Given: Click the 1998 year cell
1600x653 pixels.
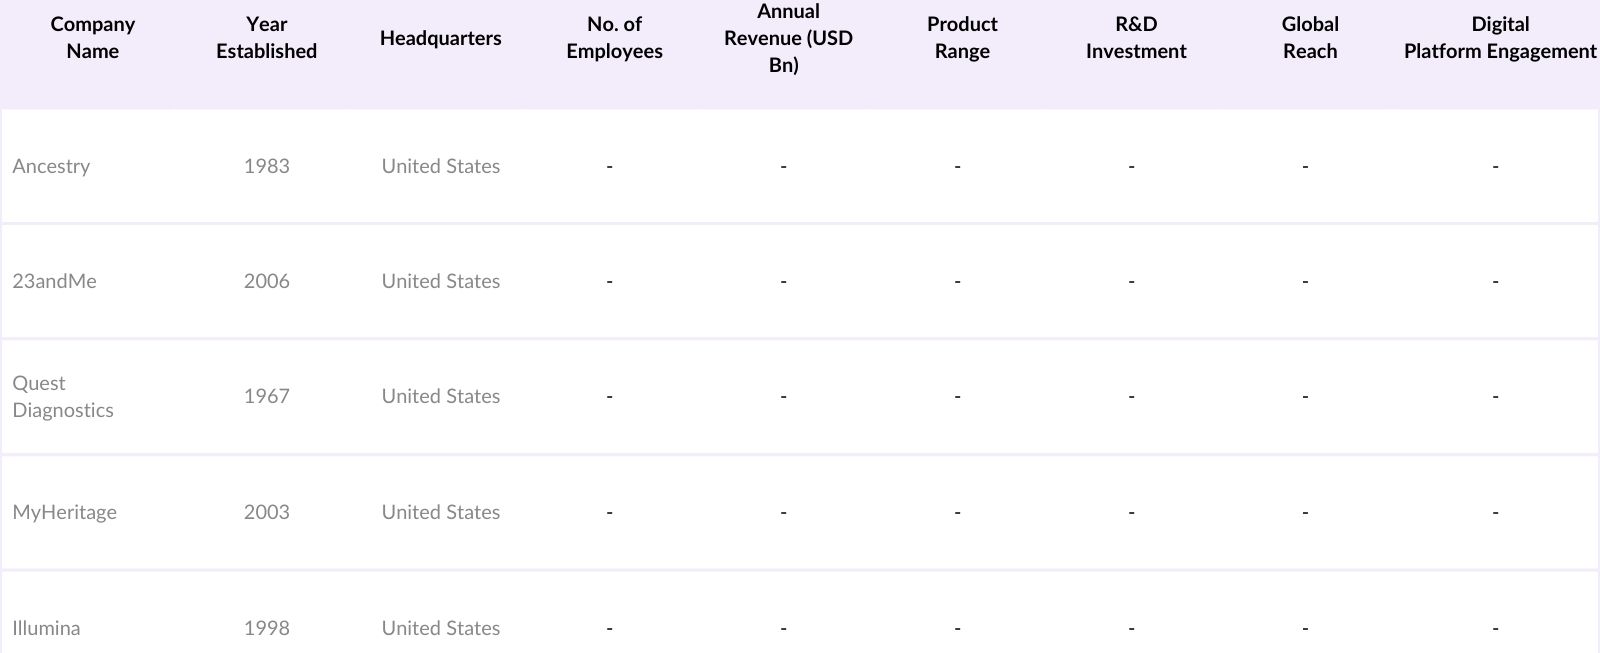Looking at the screenshot, I should pyautogui.click(x=266, y=628).
